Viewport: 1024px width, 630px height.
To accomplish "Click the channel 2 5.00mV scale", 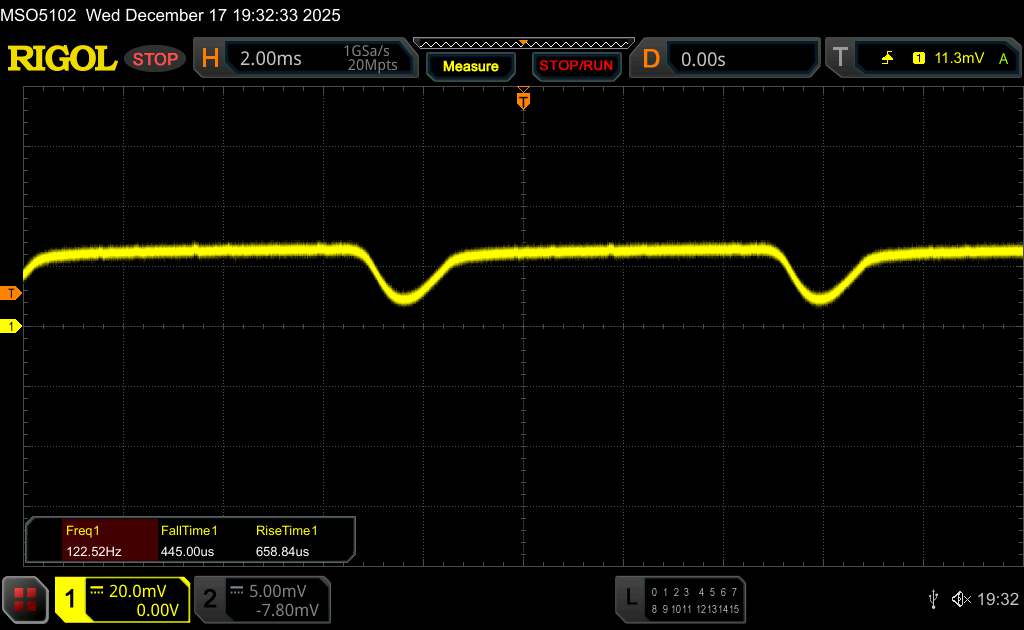I will click(278, 591).
